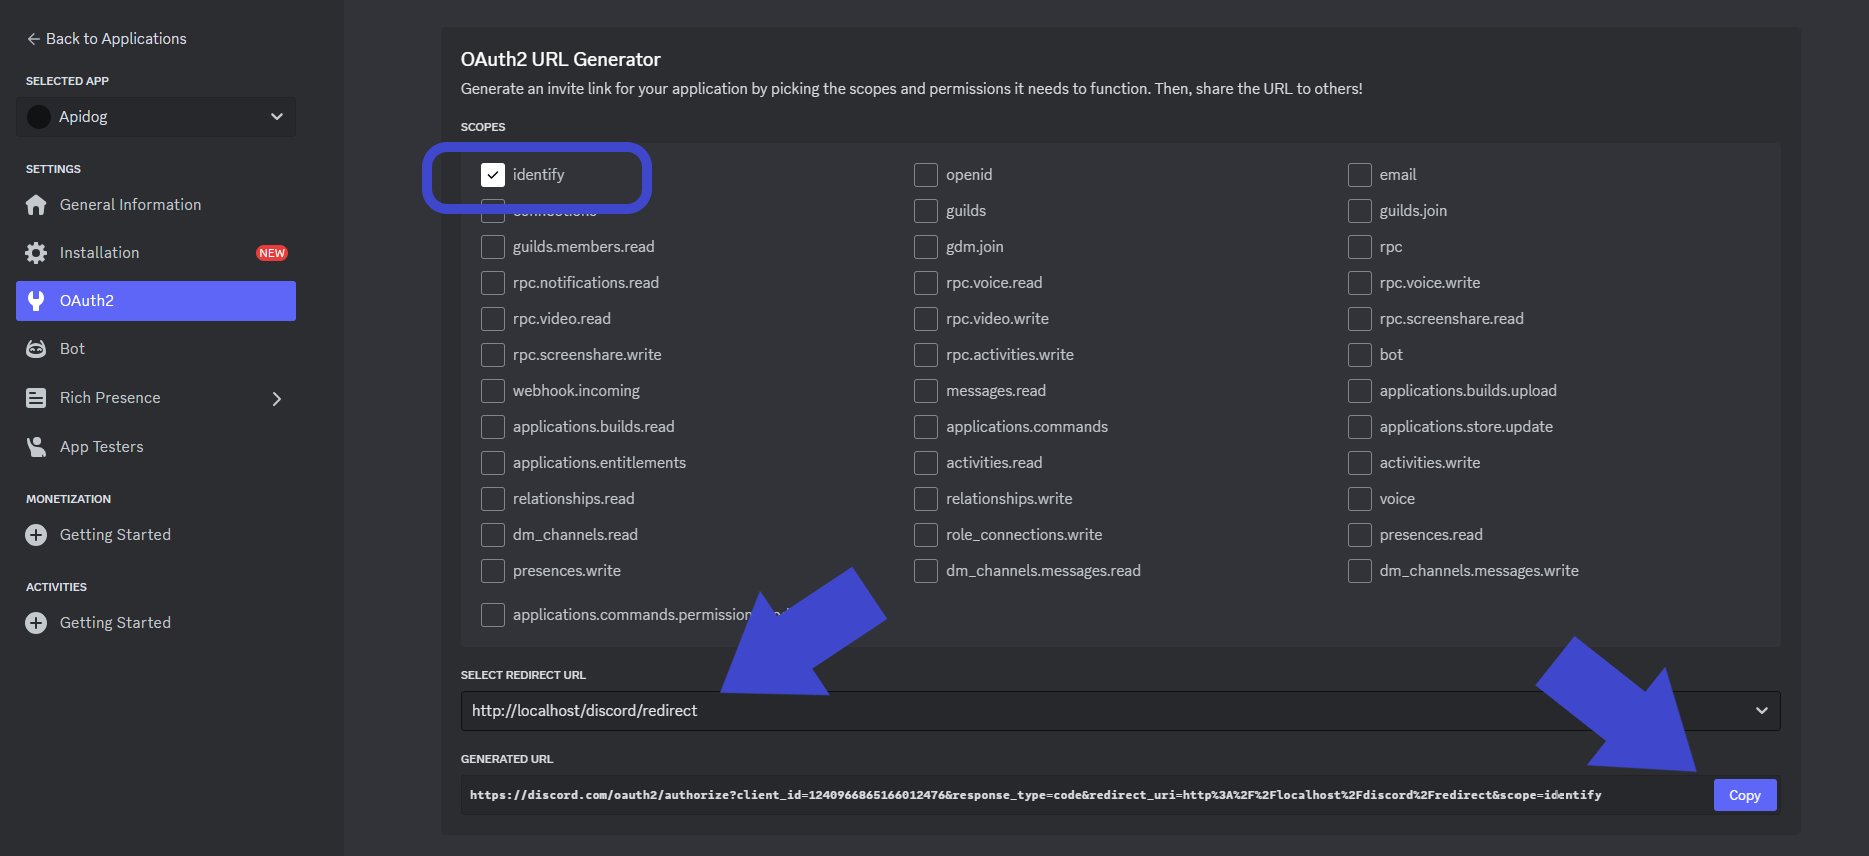This screenshot has width=1869, height=856.
Task: Check applications.builds.read scope
Action: 493,427
